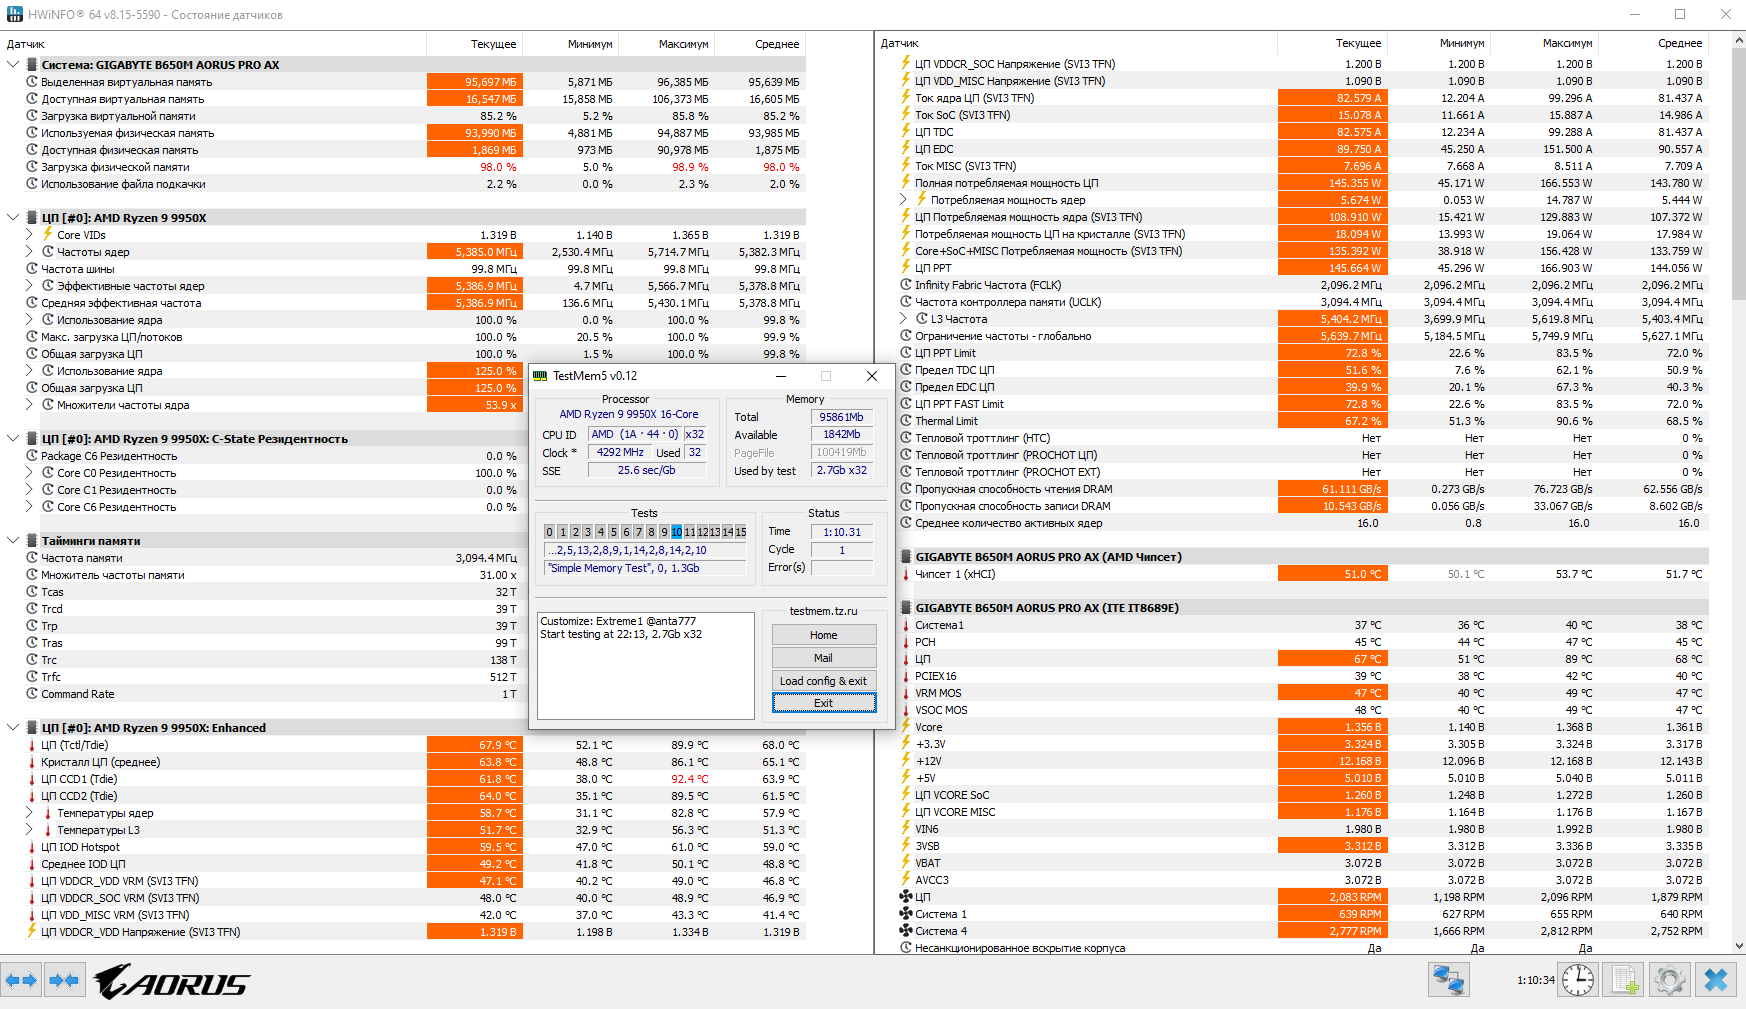Click the HWiNFO title bar app icon
The image size is (1746, 1009).
click(x=14, y=14)
